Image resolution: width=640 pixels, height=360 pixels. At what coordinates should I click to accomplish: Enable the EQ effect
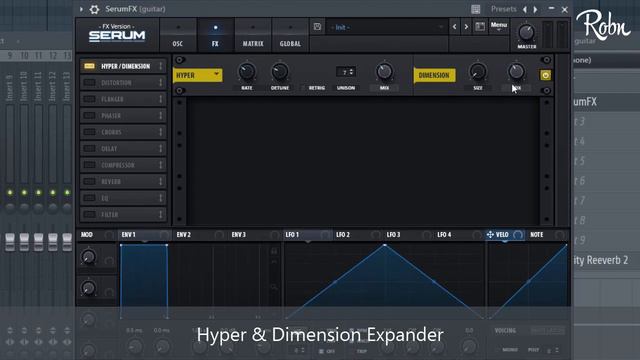point(89,198)
